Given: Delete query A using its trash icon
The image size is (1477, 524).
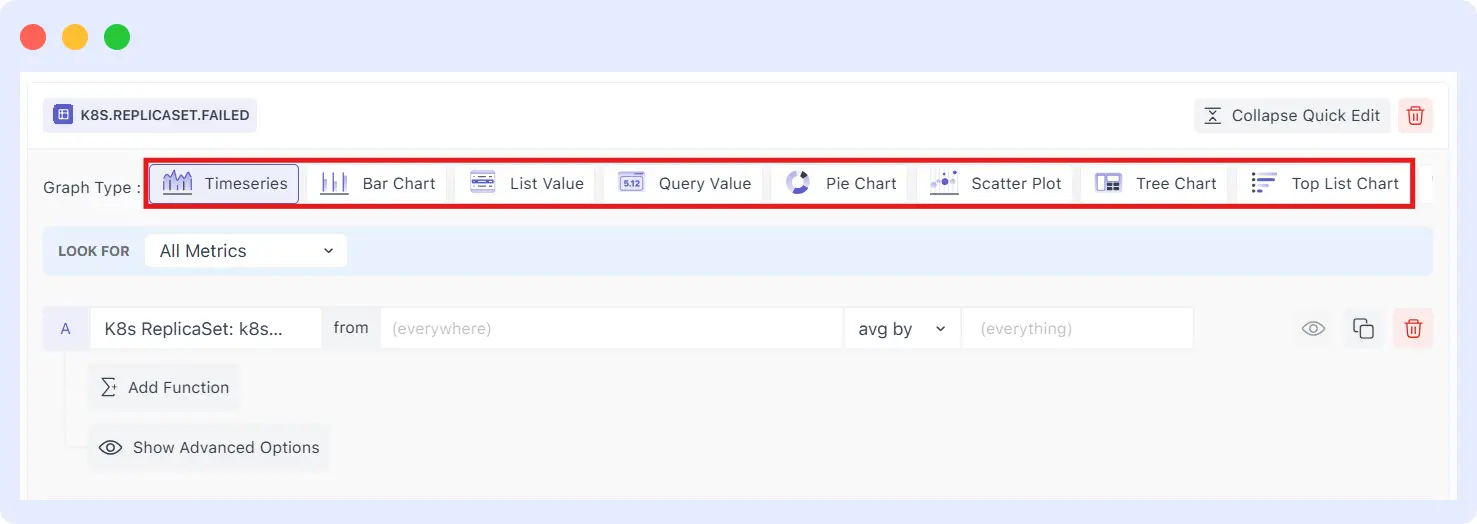Looking at the screenshot, I should tap(1413, 328).
